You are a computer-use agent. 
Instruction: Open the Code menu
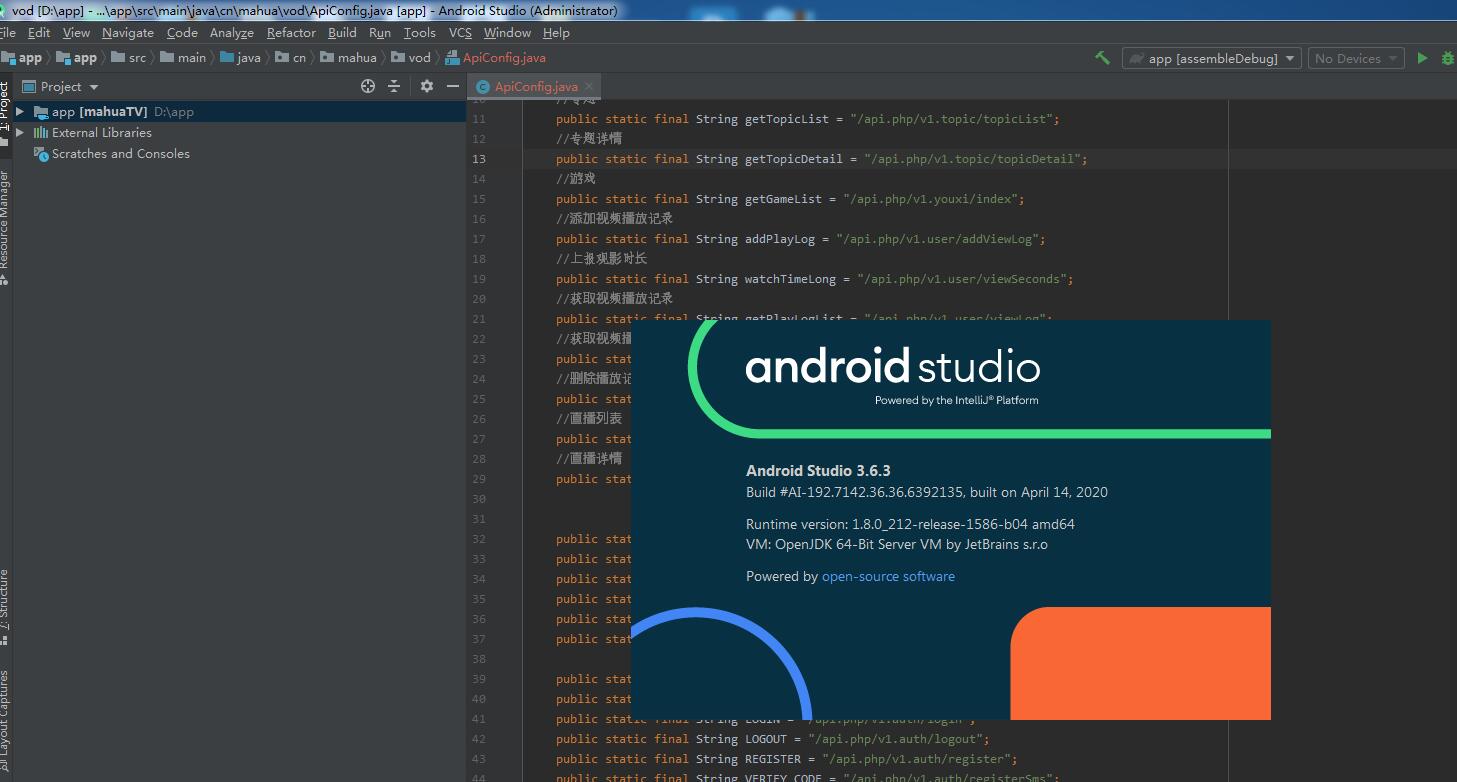(182, 32)
